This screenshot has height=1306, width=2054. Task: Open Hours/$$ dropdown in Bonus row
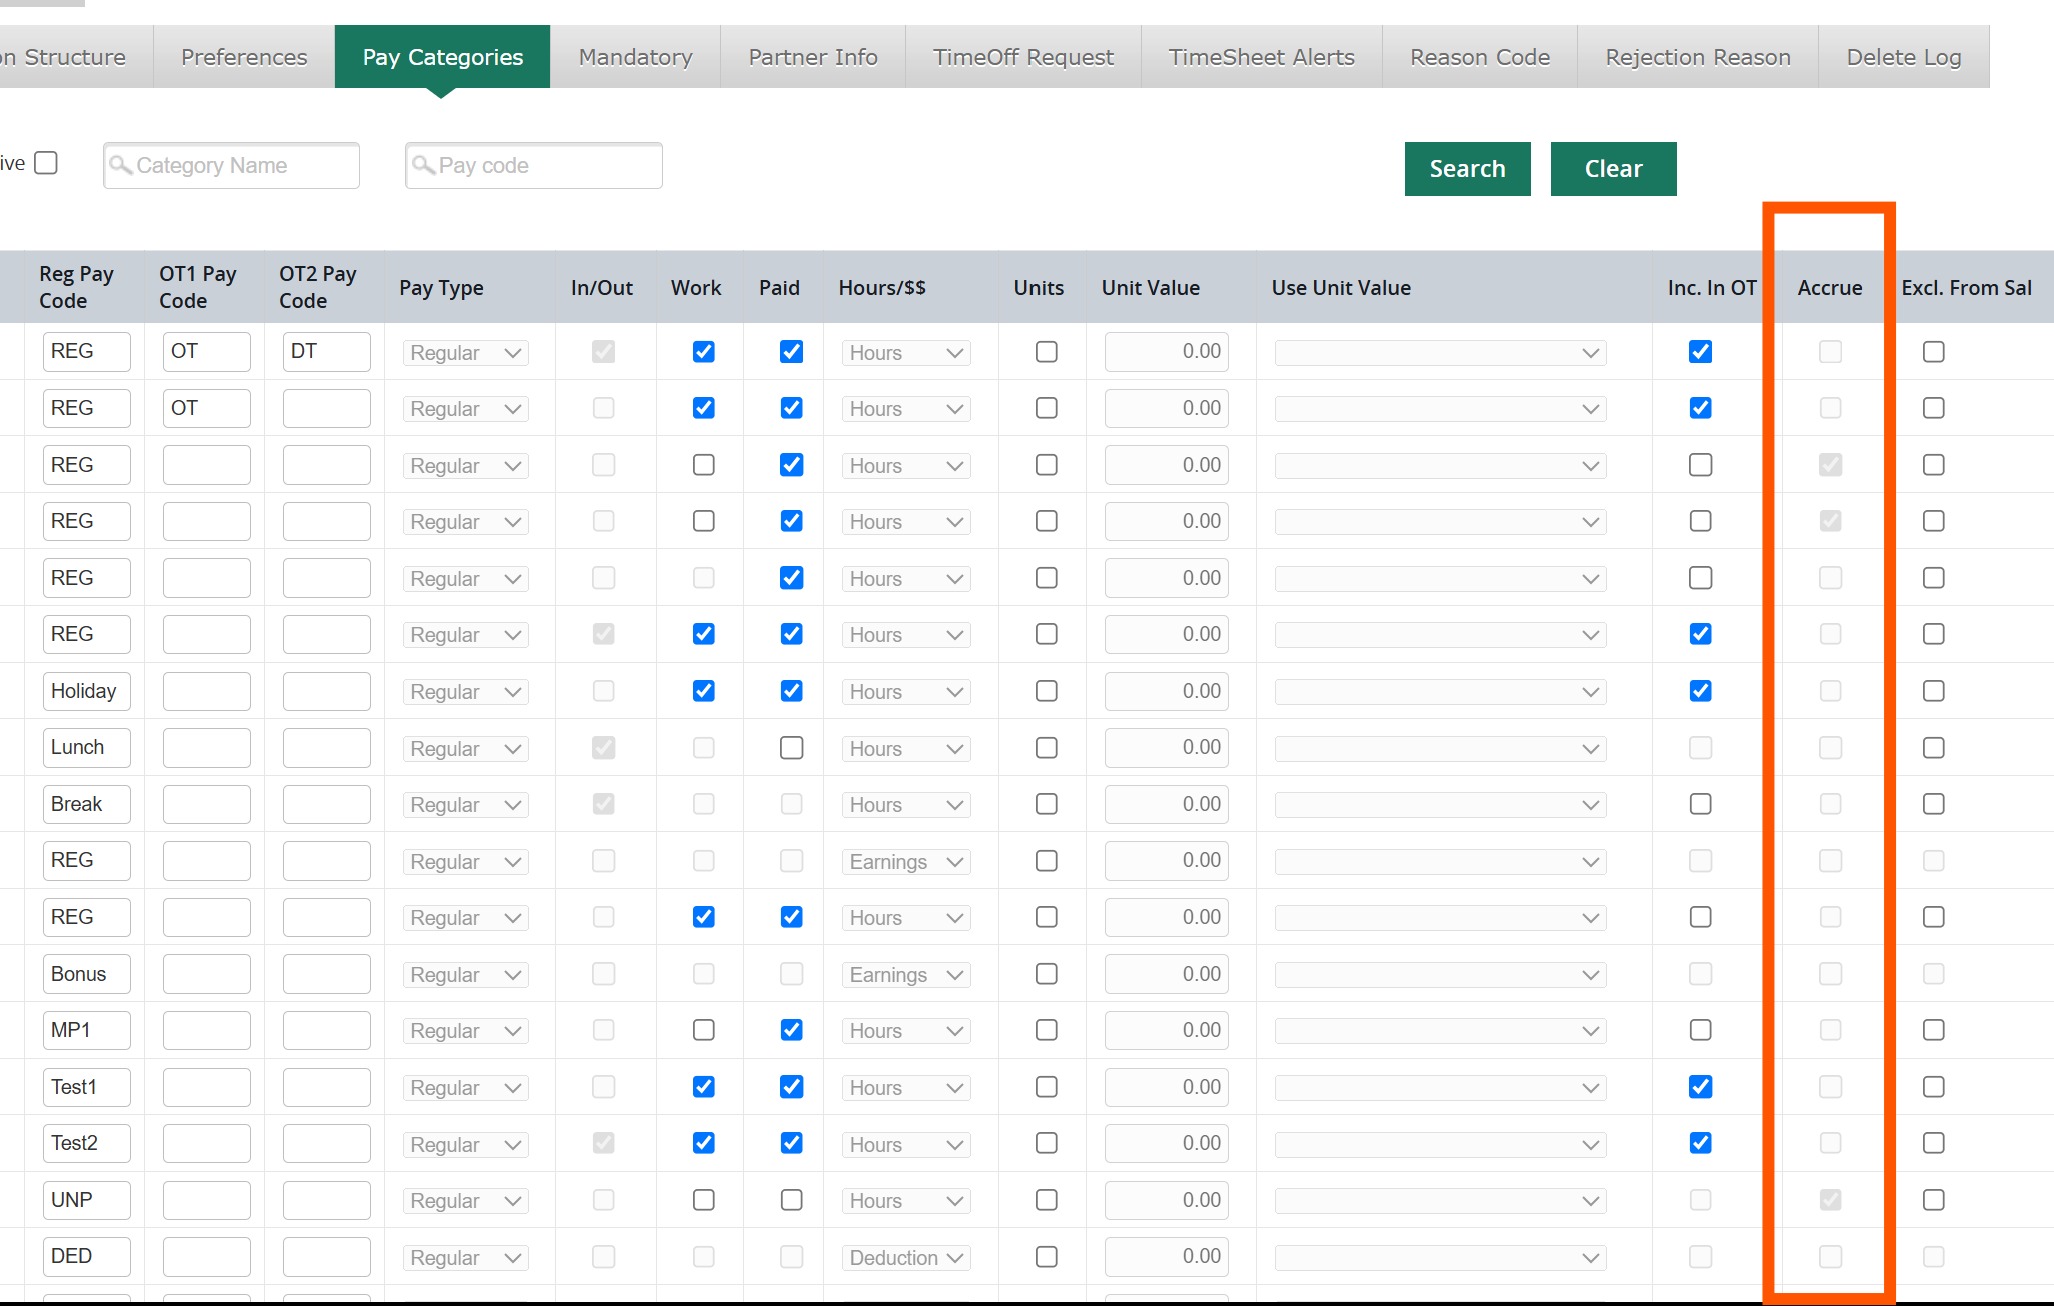pos(906,975)
